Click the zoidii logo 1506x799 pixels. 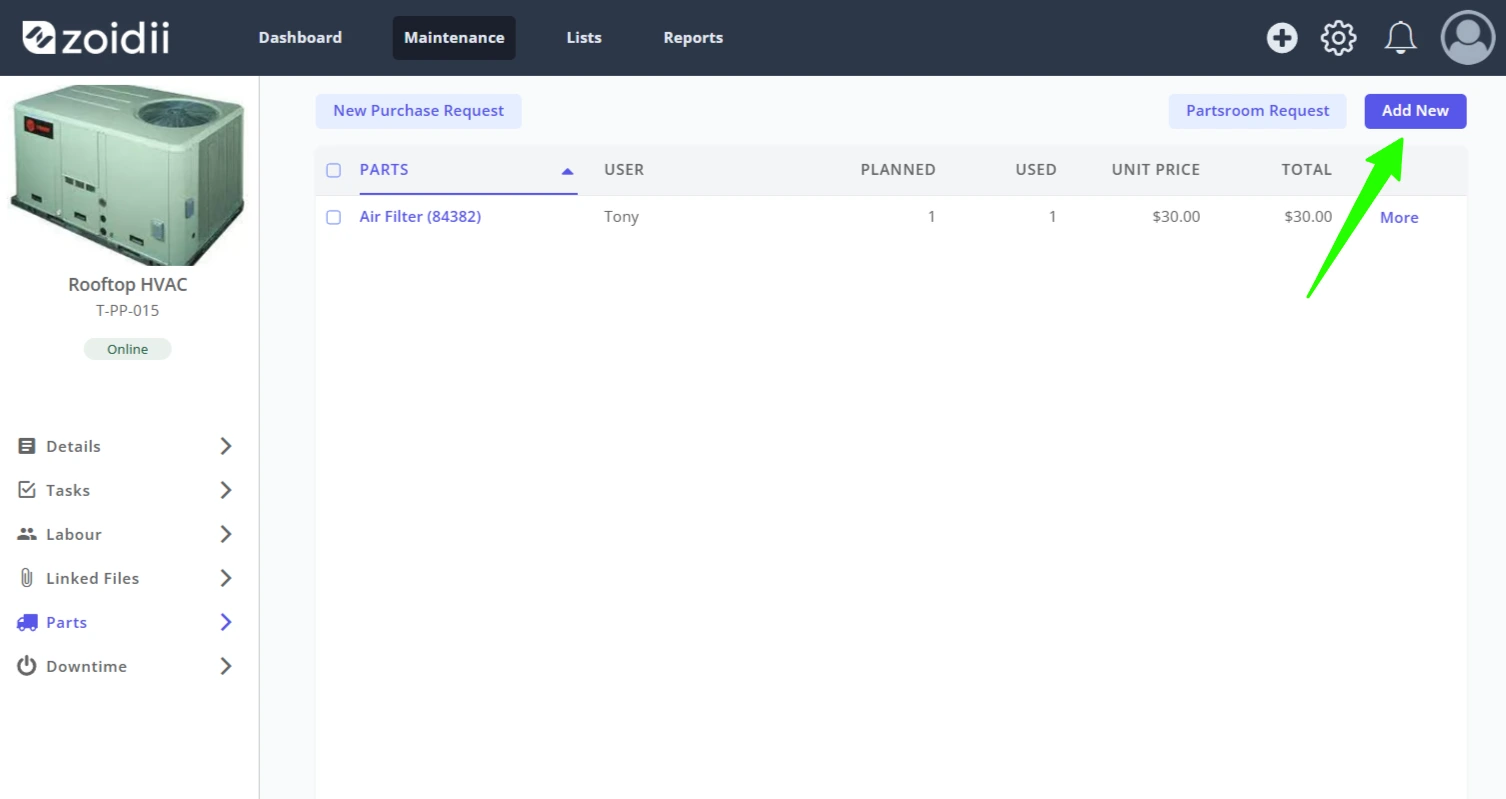(96, 38)
